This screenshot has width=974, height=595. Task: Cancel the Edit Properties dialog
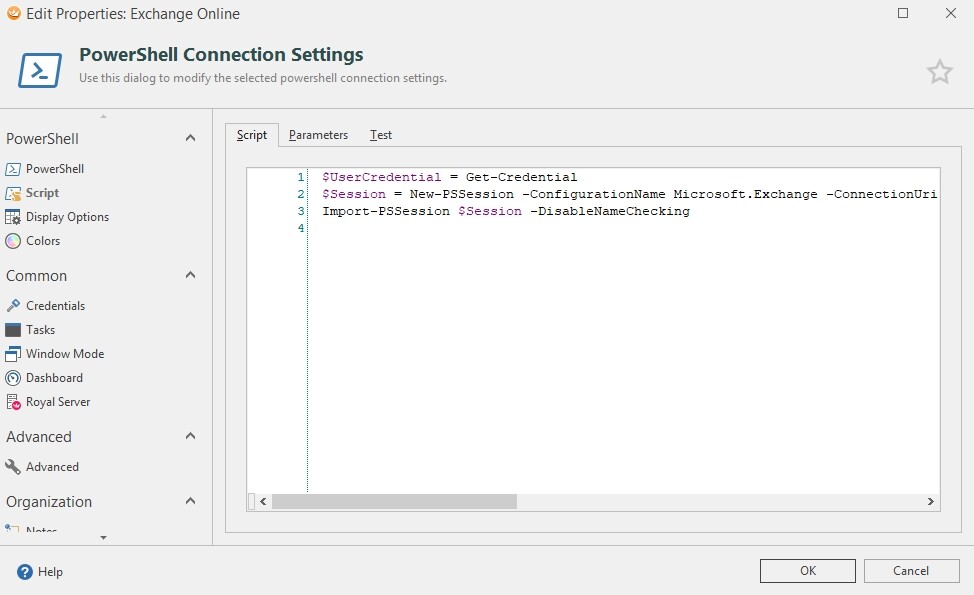pos(911,571)
